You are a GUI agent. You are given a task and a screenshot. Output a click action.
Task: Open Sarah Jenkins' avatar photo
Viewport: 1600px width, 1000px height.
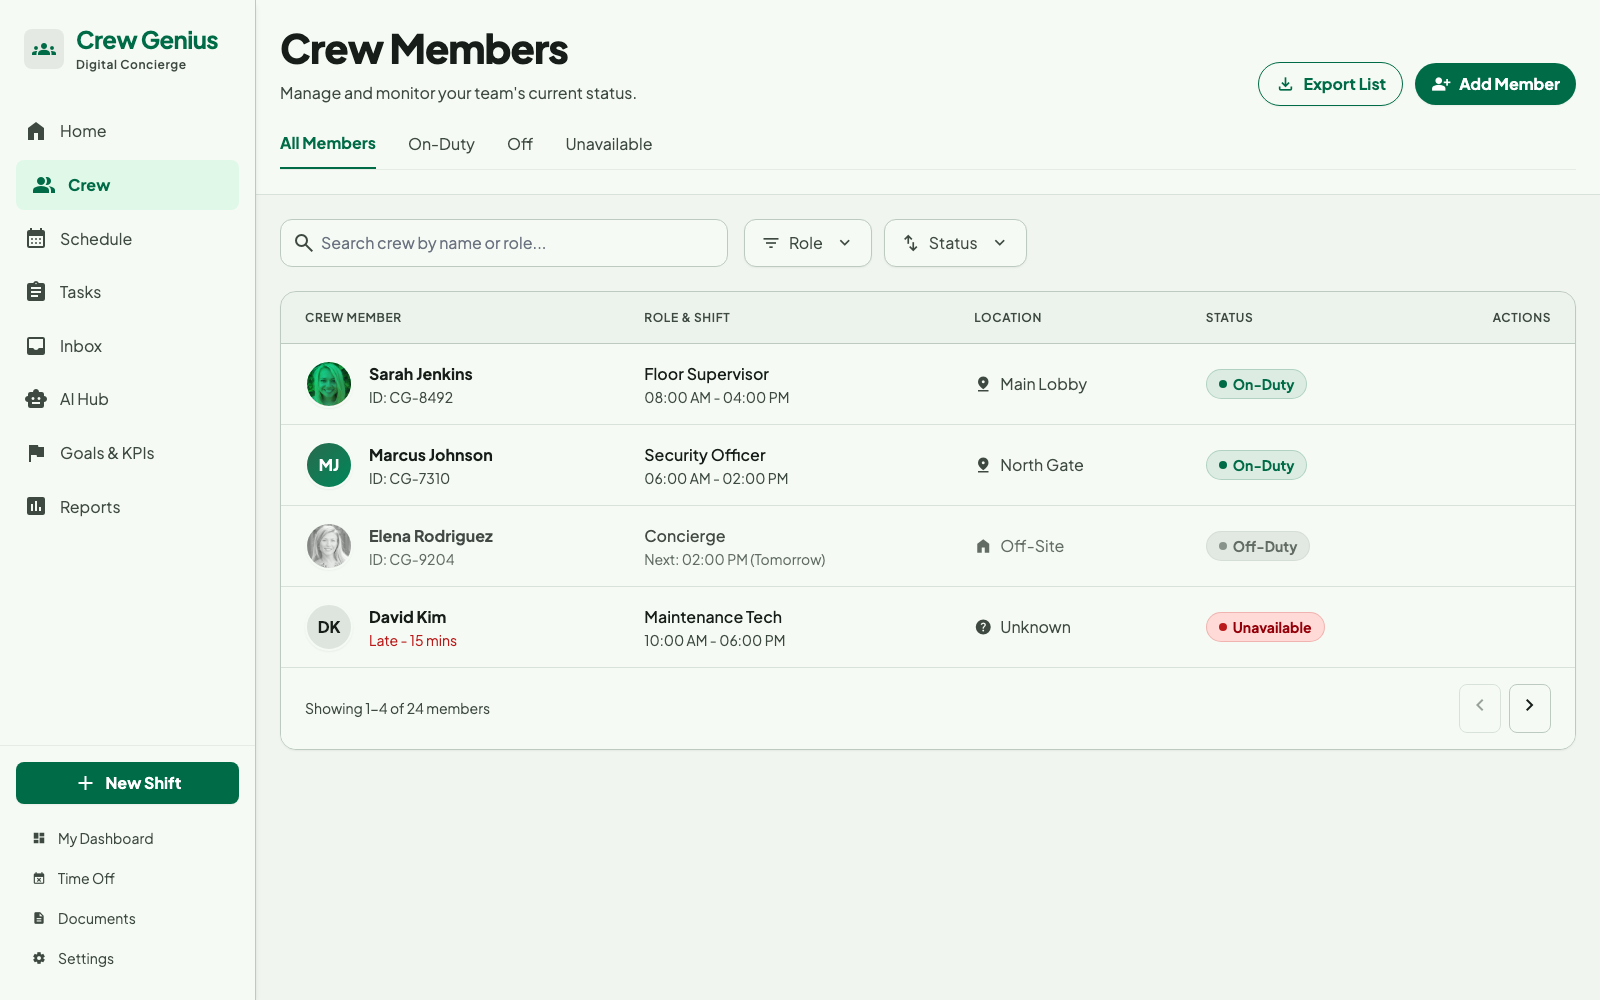329,384
